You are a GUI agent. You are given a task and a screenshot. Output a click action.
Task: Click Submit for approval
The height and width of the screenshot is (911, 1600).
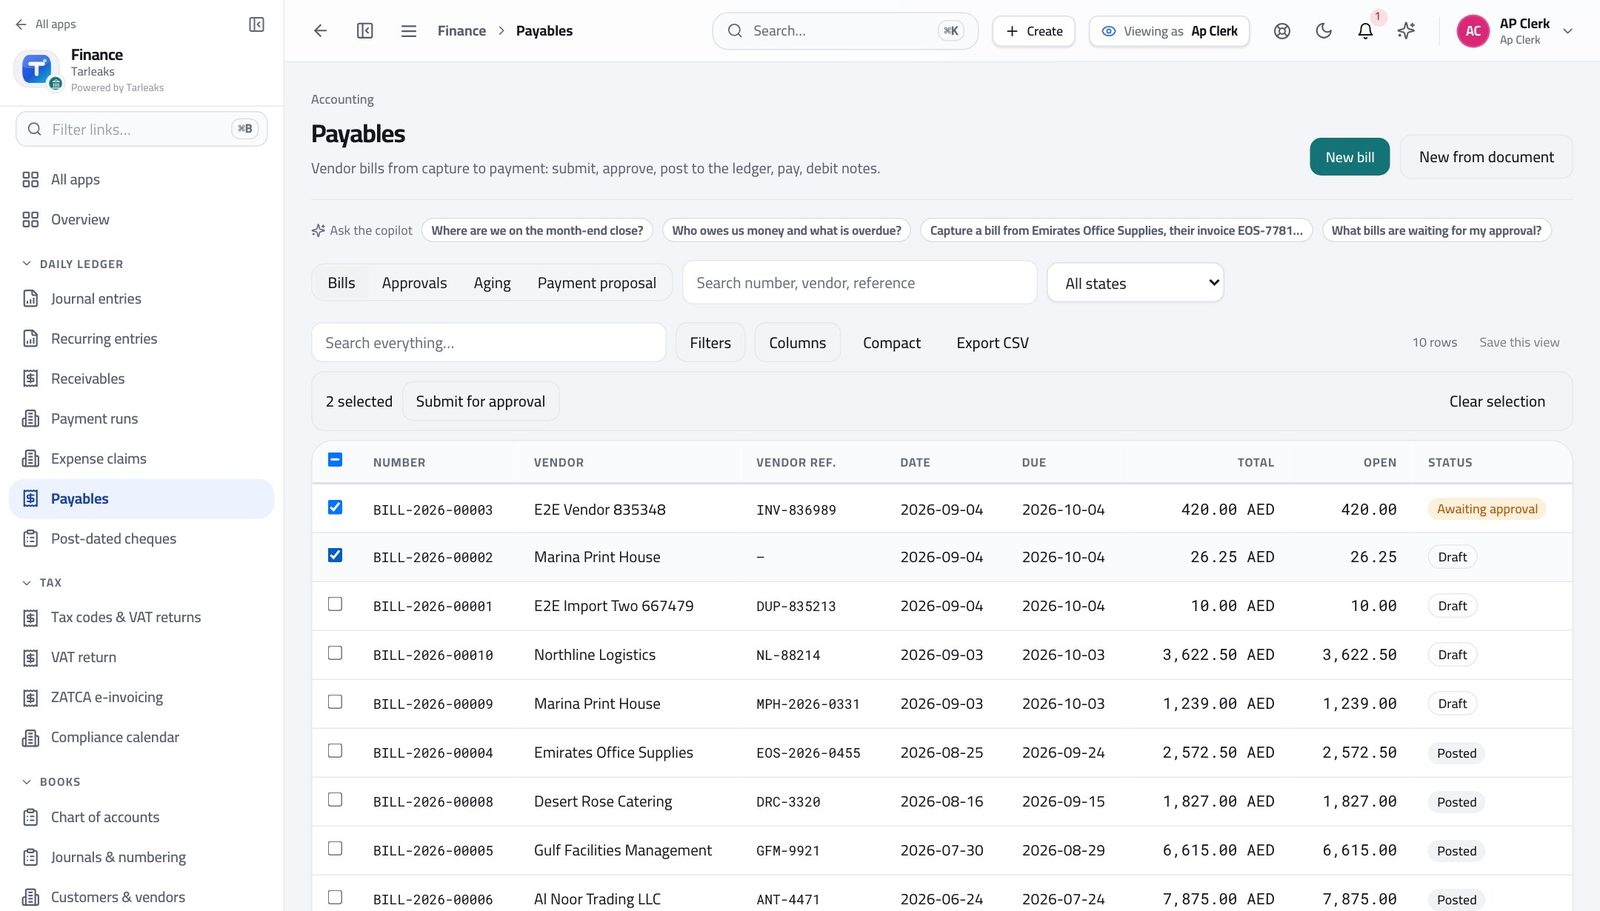[x=480, y=401]
